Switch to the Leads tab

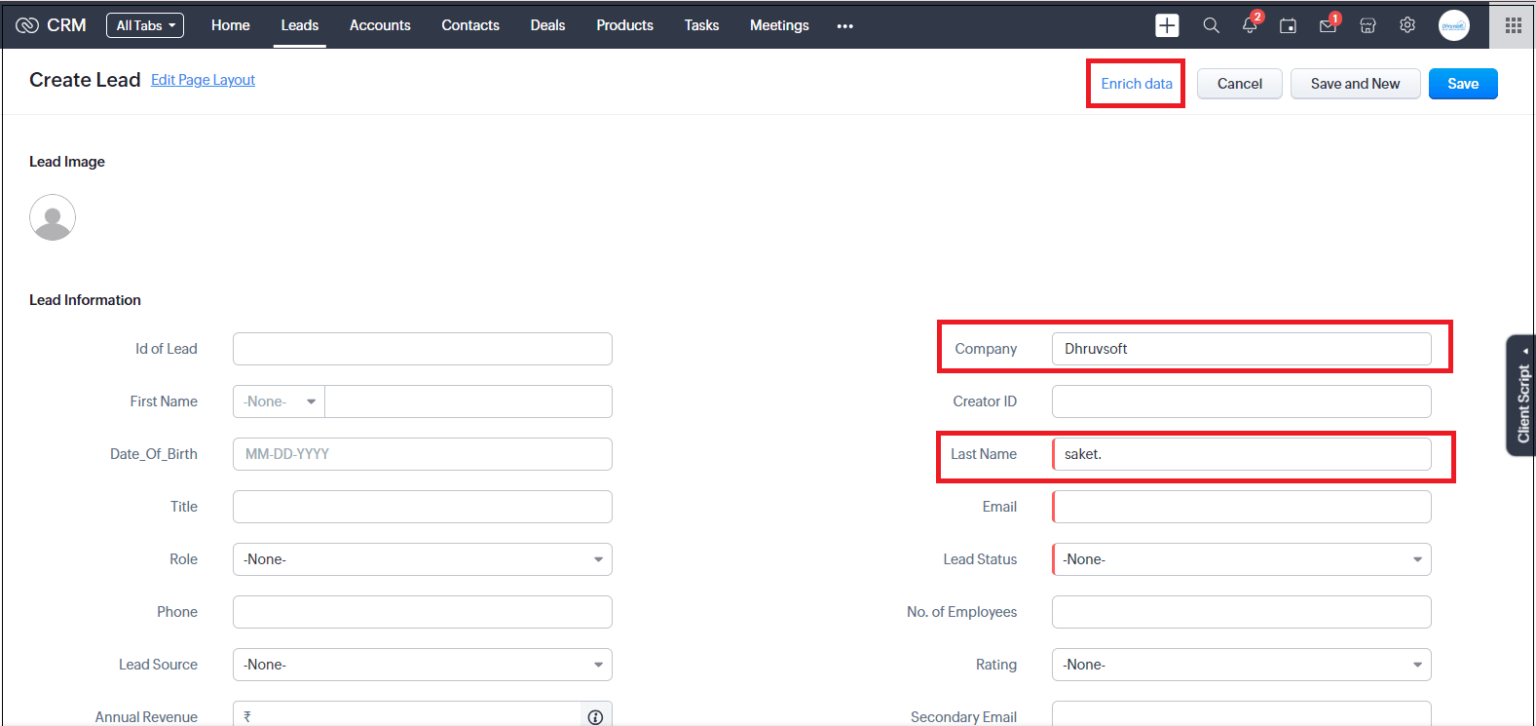(x=299, y=25)
